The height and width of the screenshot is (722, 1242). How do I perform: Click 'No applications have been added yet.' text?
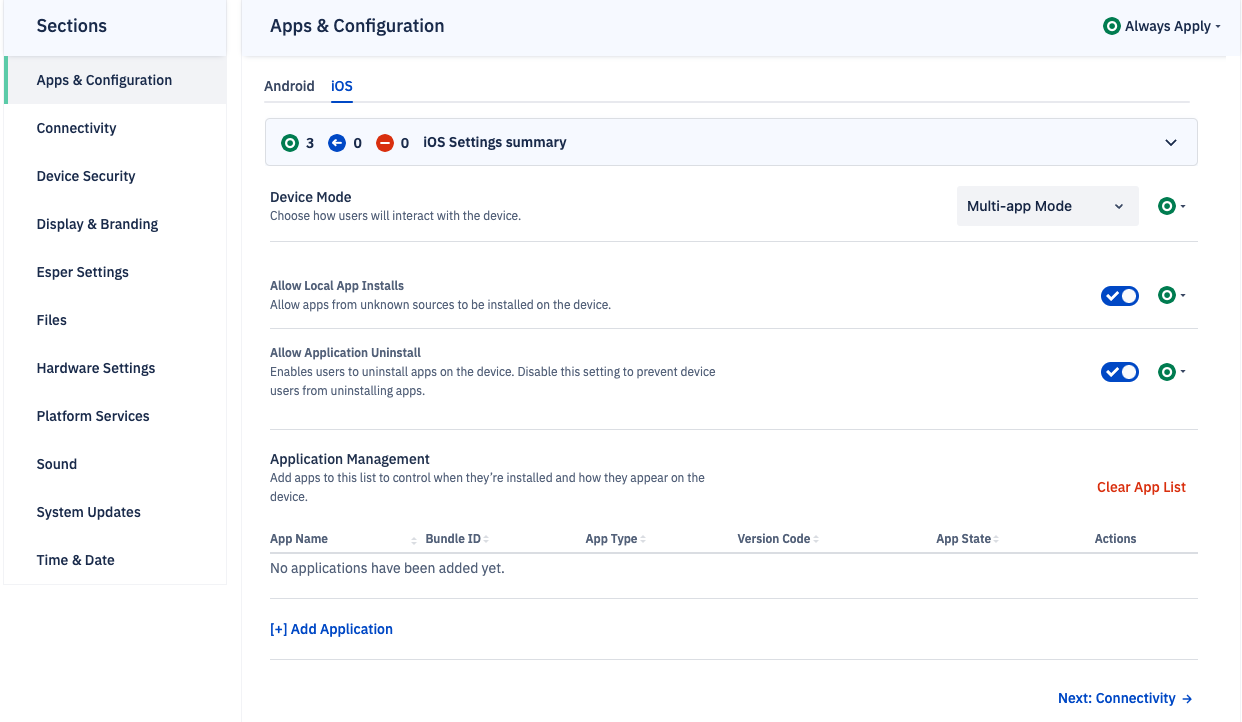pyautogui.click(x=387, y=568)
